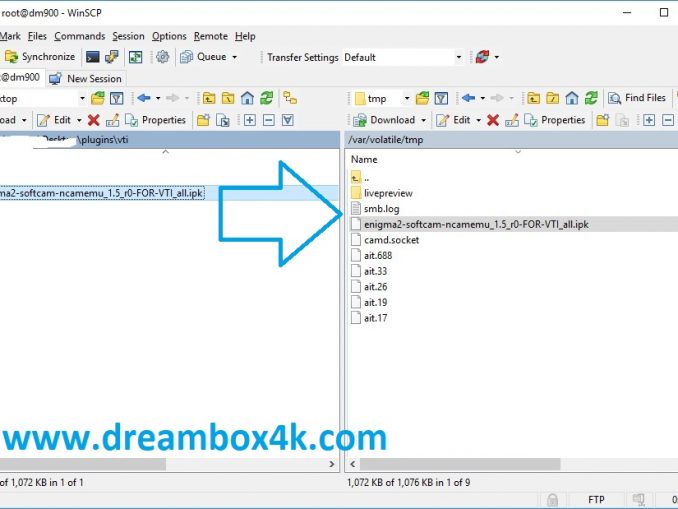Click the remote panel Edit button
This screenshot has width=678, height=509.
click(454, 120)
